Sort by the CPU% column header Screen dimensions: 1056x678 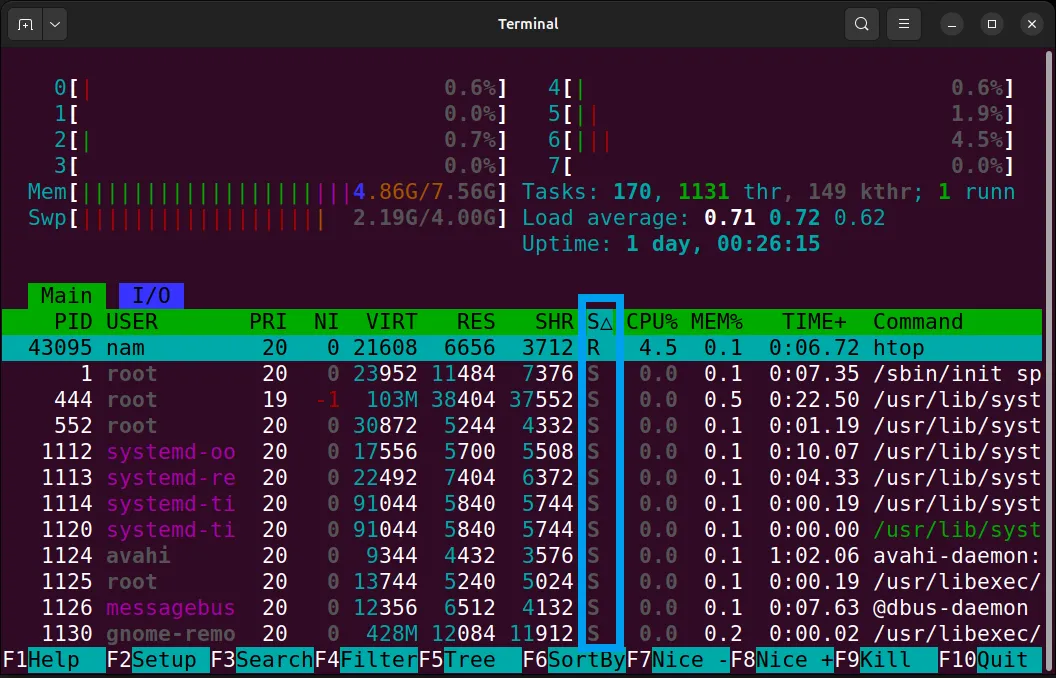click(652, 322)
